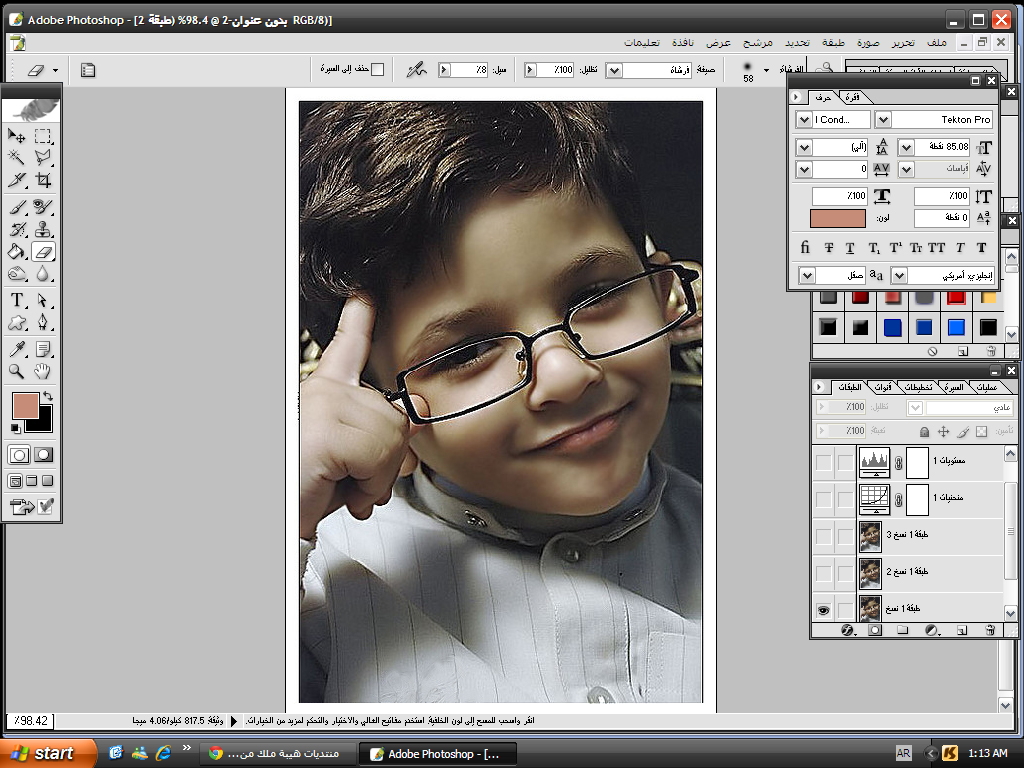The image size is (1024, 768).
Task: Open the 'مرشح' (Filter) menu
Action: tap(758, 42)
